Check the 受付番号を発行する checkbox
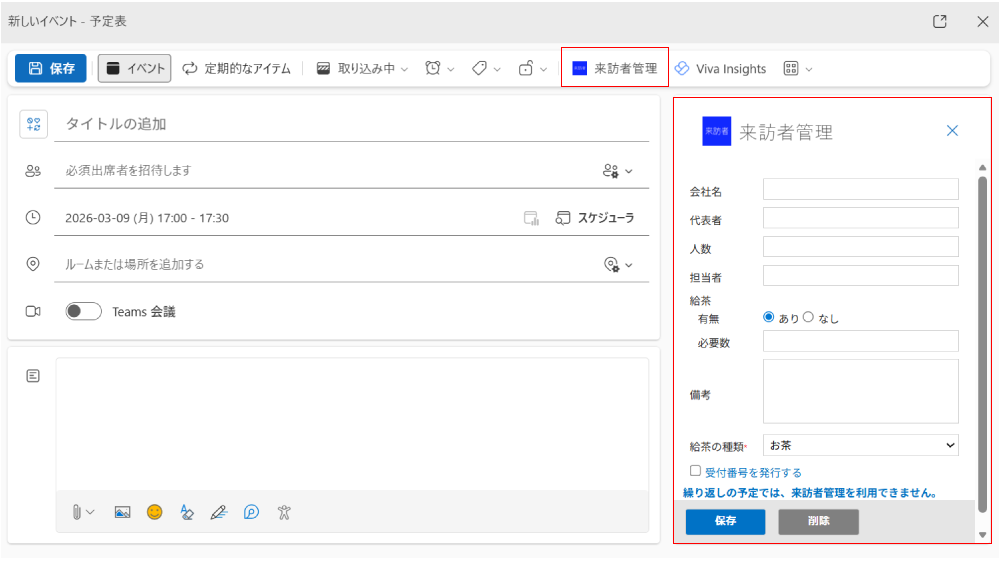 click(x=695, y=471)
